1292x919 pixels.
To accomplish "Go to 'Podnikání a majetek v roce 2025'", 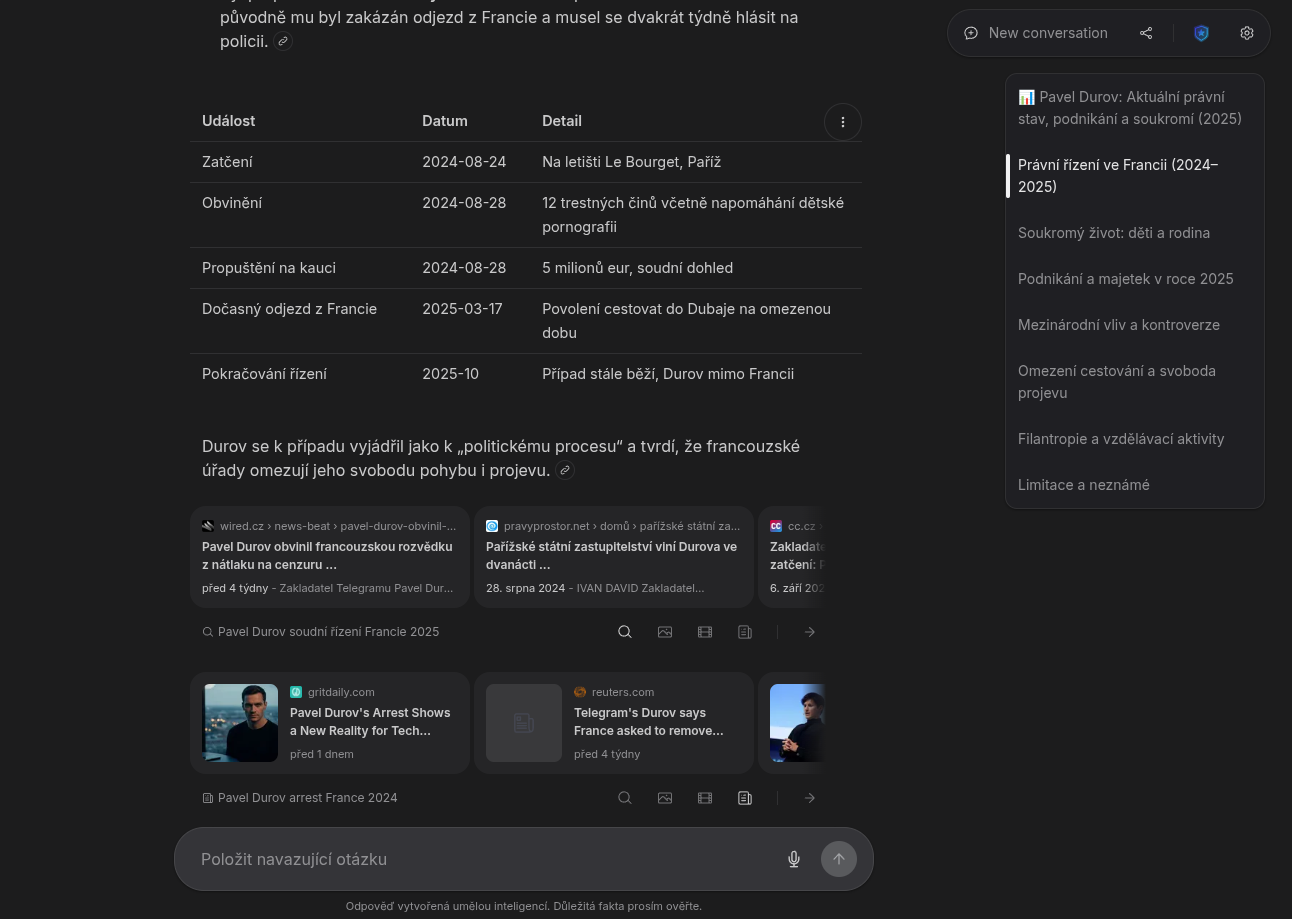I will pyautogui.click(x=1125, y=279).
